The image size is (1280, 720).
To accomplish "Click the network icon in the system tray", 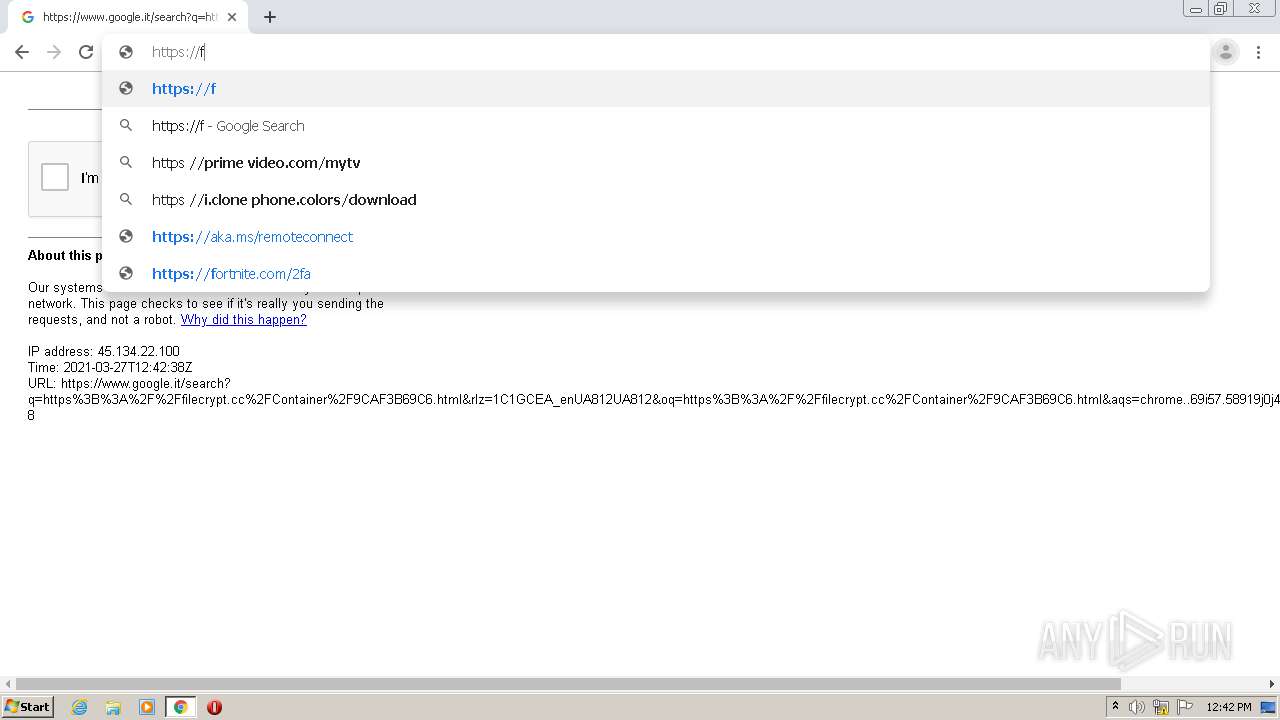I will [1161, 707].
